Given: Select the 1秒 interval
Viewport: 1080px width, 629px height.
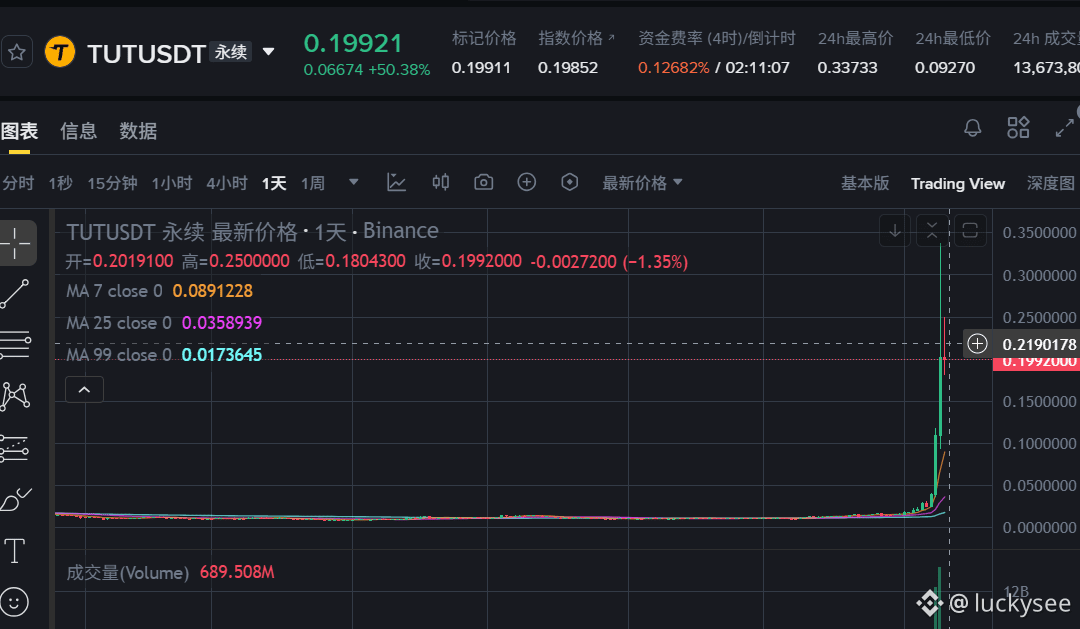Looking at the screenshot, I should pyautogui.click(x=61, y=183).
